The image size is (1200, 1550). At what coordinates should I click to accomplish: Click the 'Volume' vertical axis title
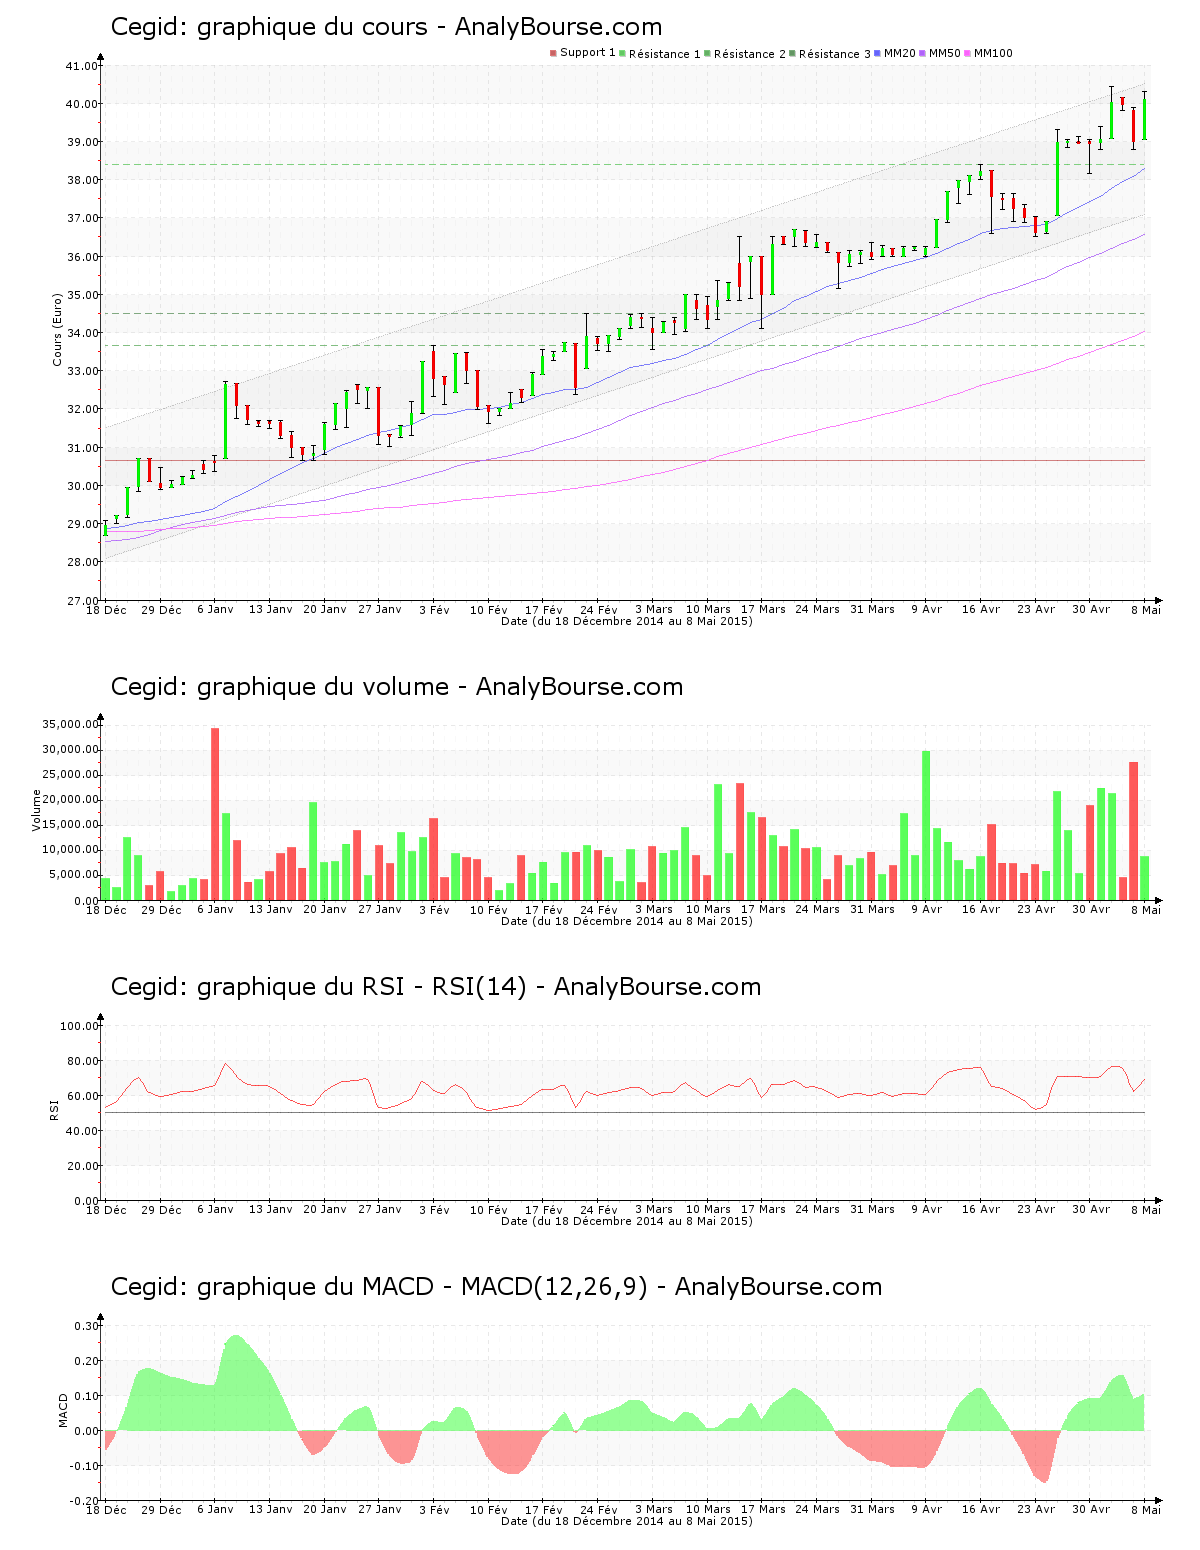click(37, 810)
